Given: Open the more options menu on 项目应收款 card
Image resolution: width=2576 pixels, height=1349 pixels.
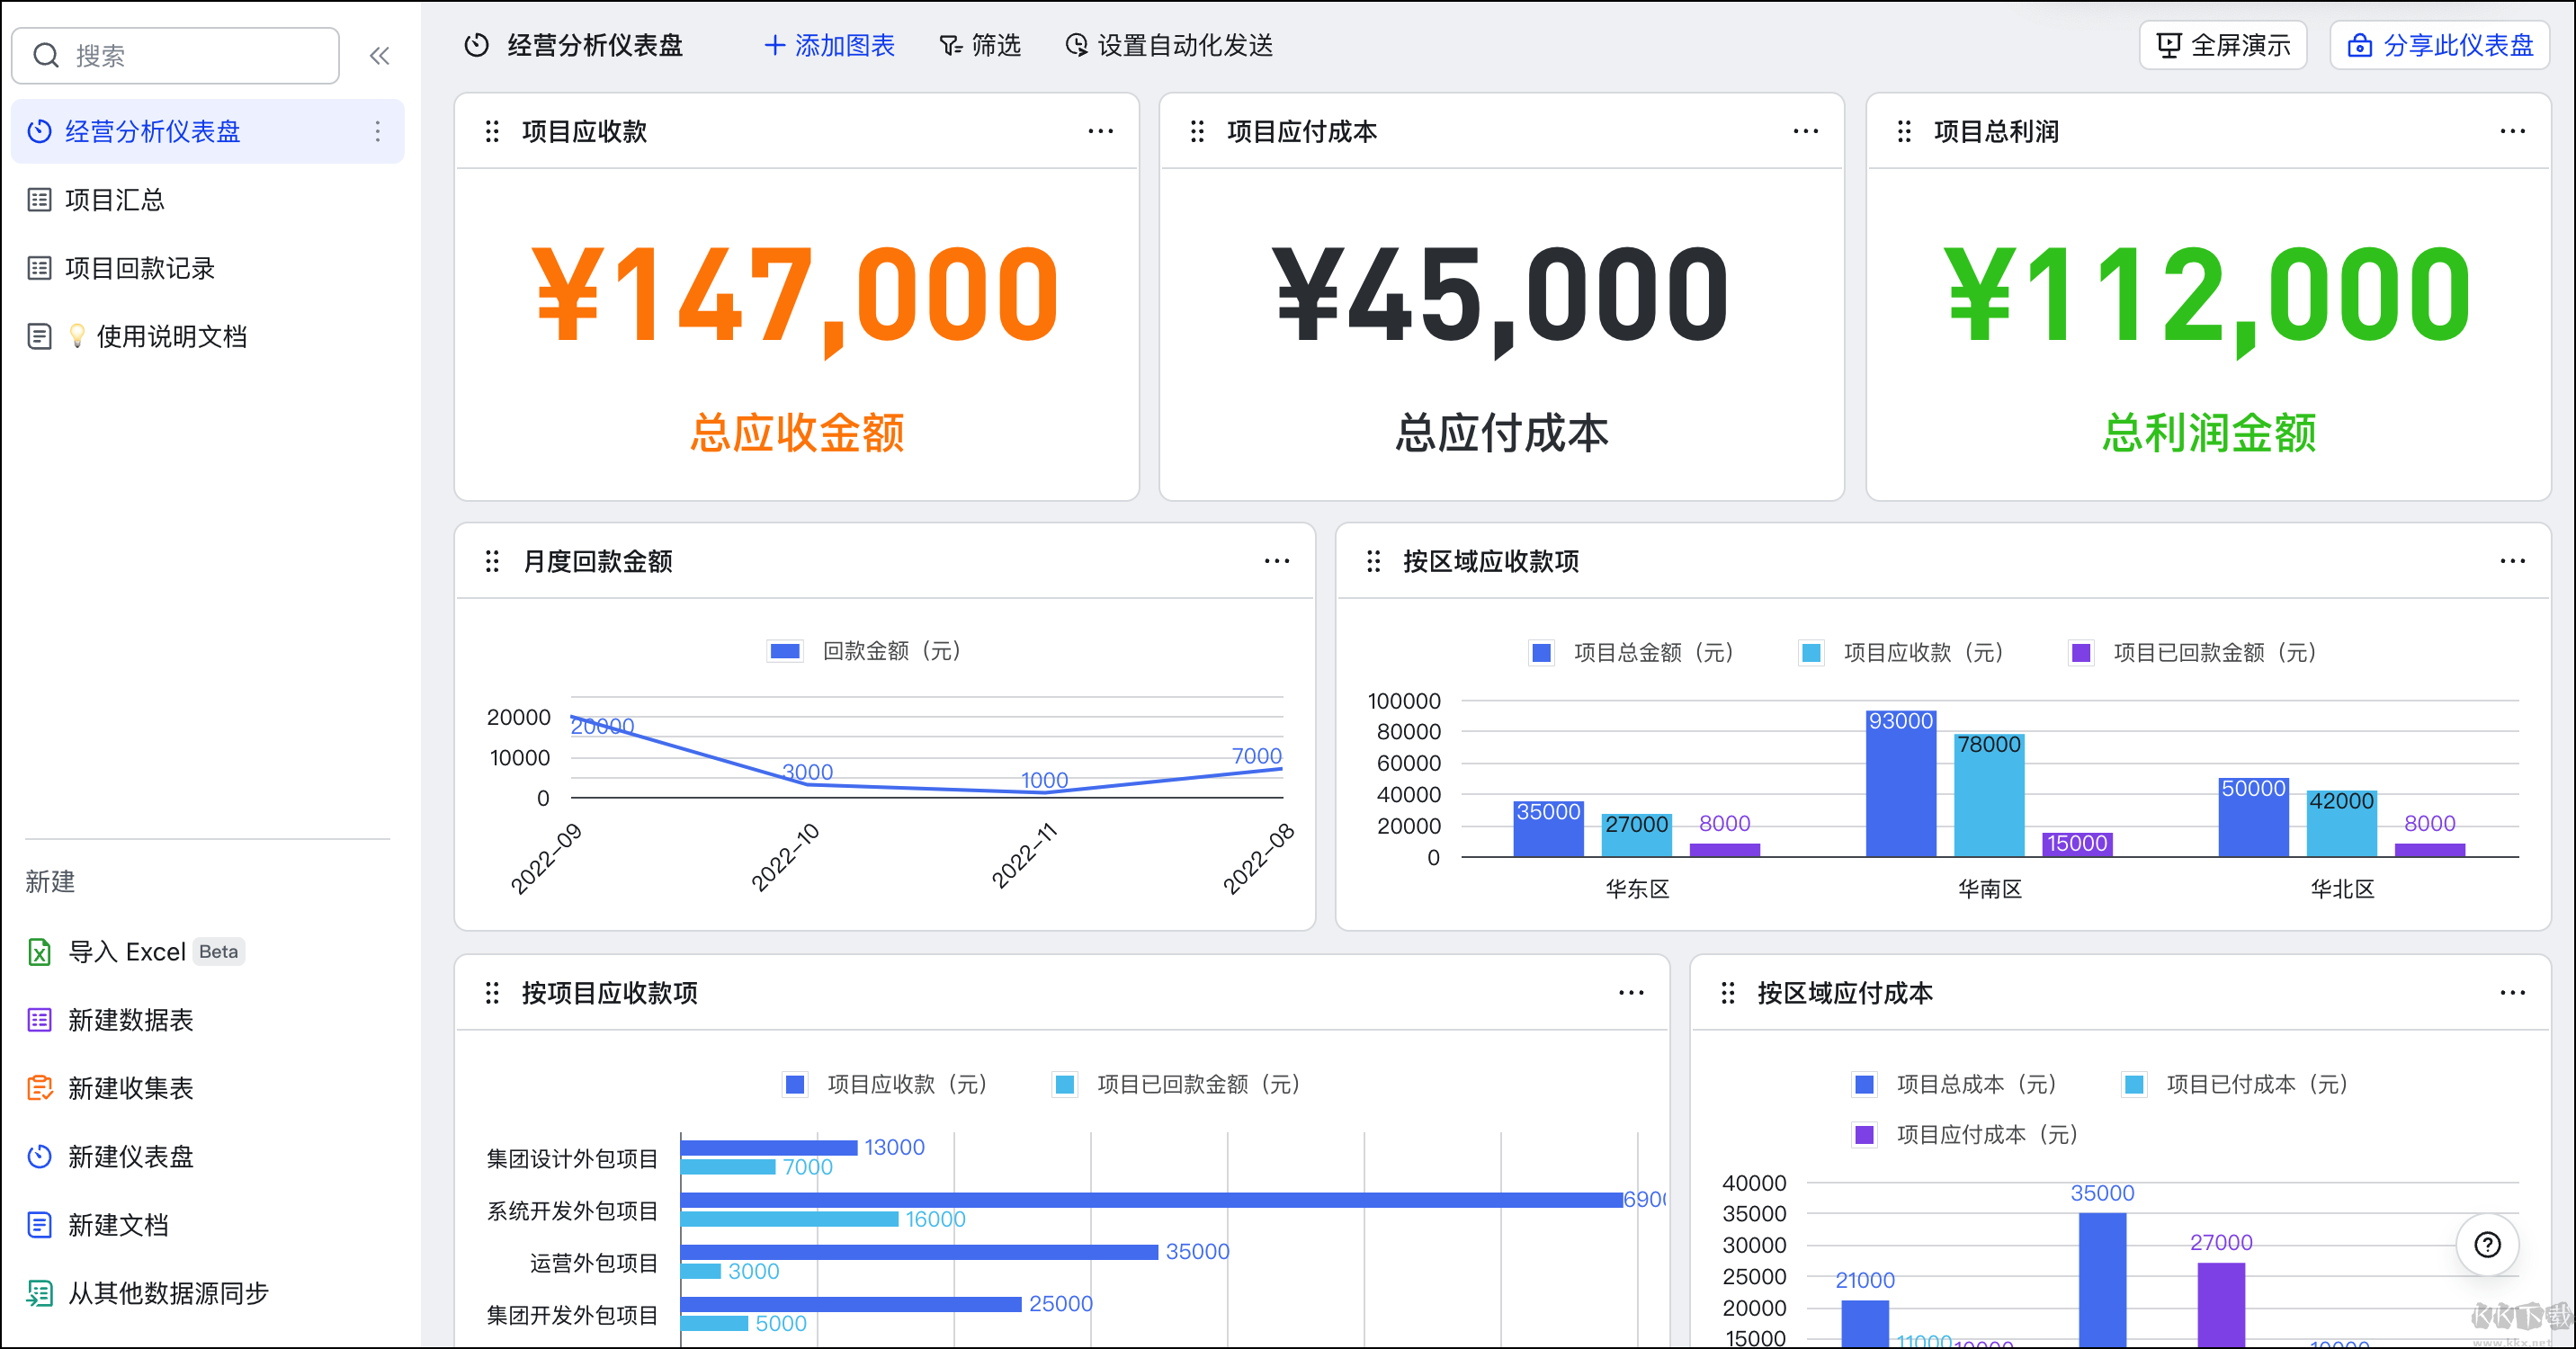Looking at the screenshot, I should (x=1100, y=131).
